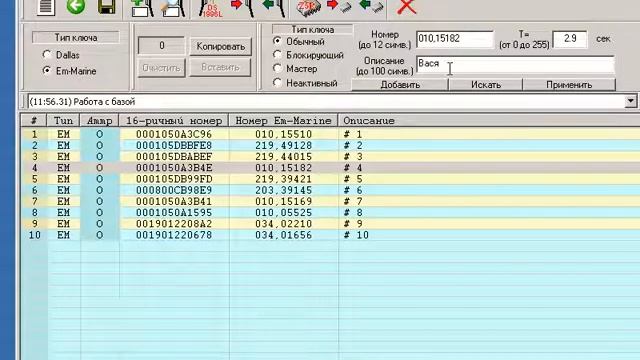Click the magnifier search key icon
This screenshot has height=360, width=640.
tap(173, 8)
